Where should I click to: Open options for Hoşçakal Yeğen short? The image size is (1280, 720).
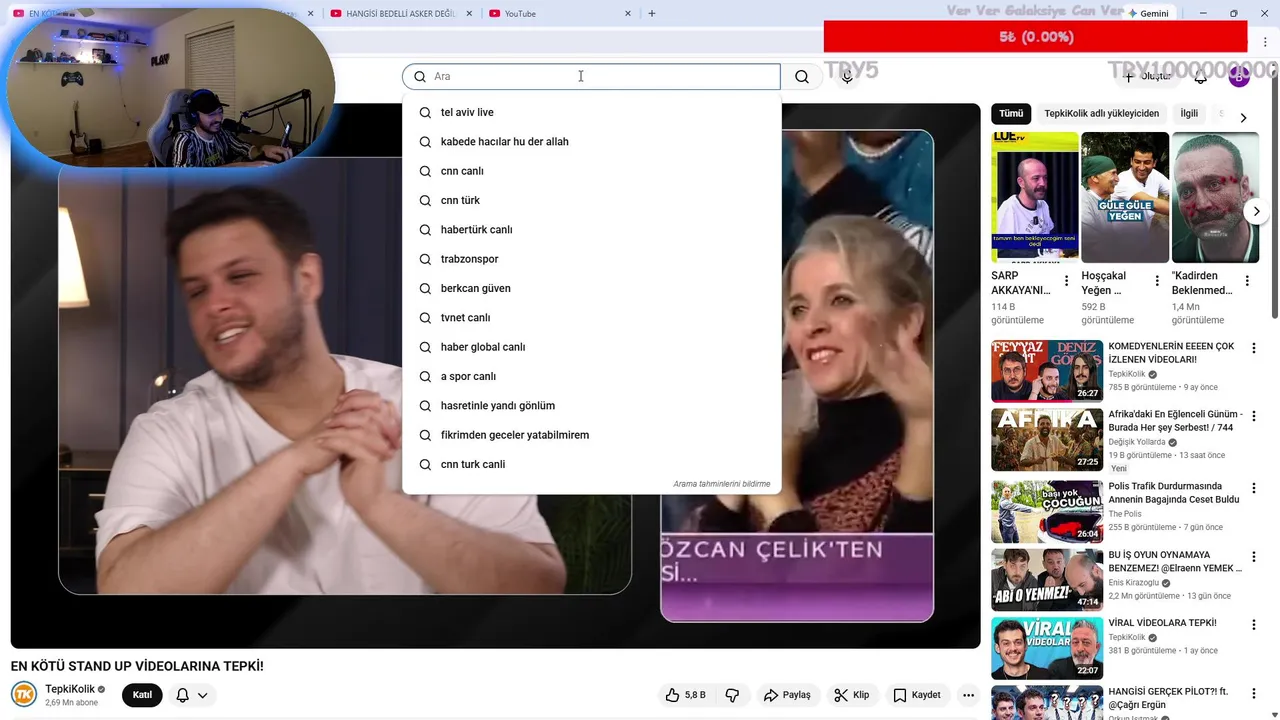[1157, 281]
